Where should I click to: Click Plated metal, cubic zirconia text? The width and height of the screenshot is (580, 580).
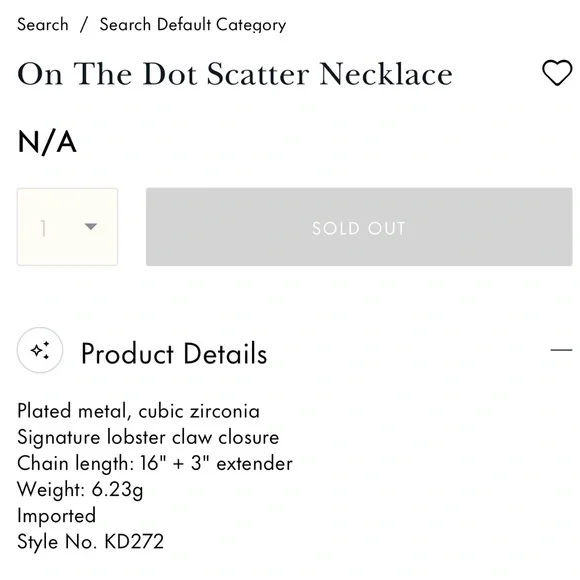click(x=138, y=411)
